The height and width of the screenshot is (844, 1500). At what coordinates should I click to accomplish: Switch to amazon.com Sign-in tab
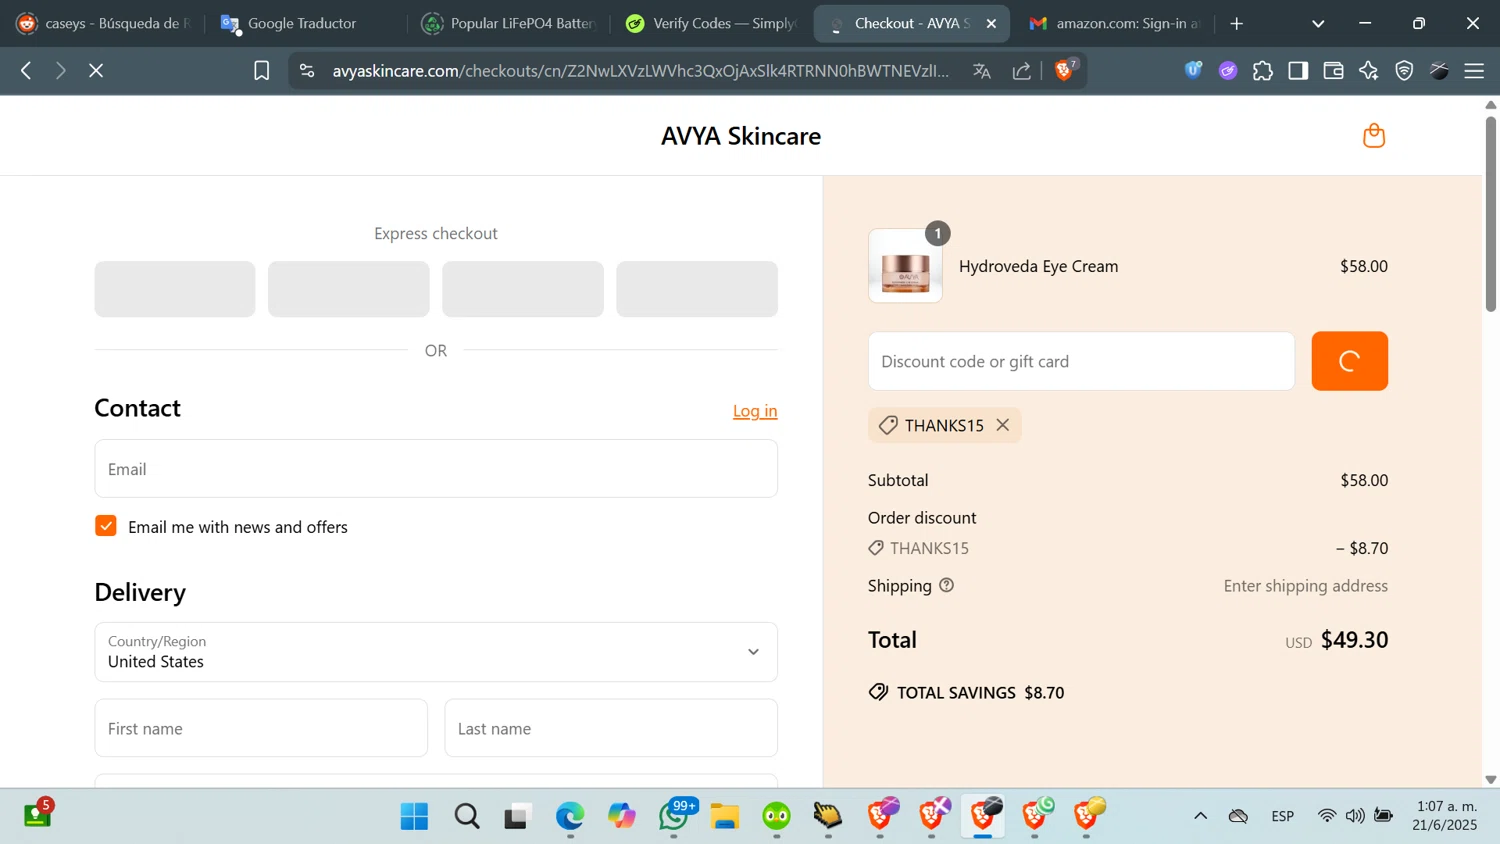1113,23
